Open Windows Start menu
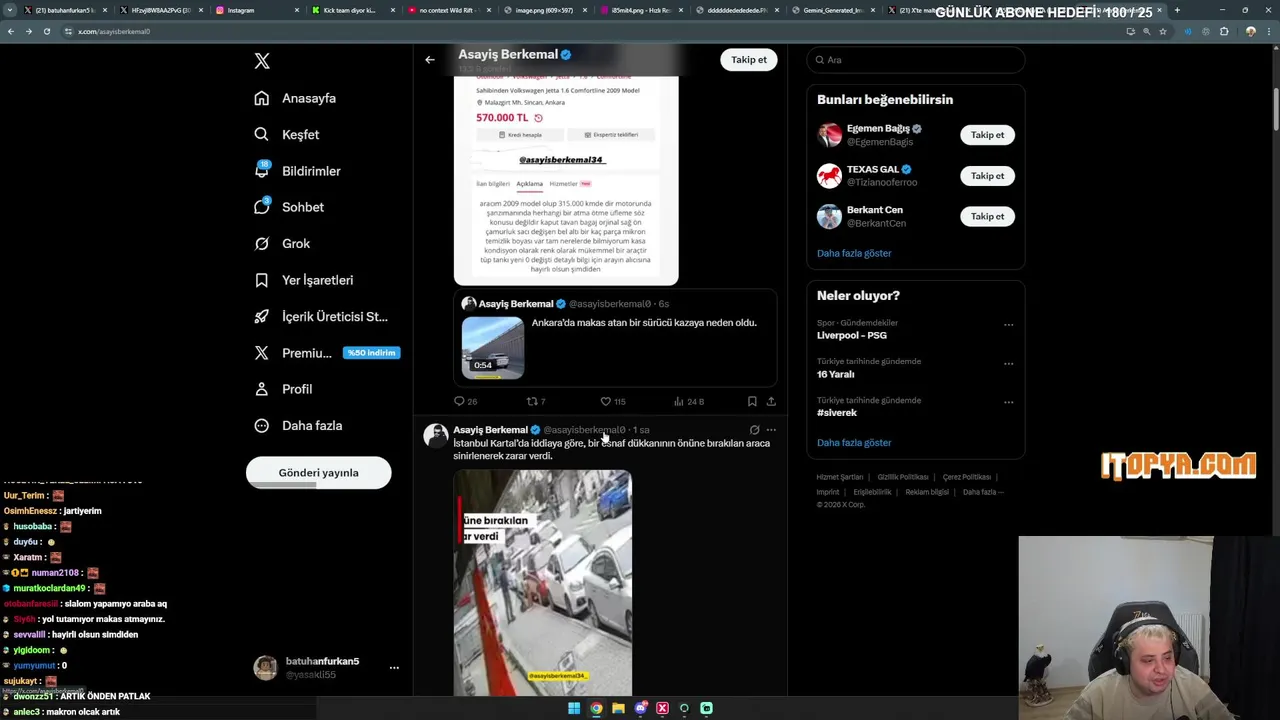Image resolution: width=1280 pixels, height=720 pixels. pyautogui.click(x=574, y=708)
